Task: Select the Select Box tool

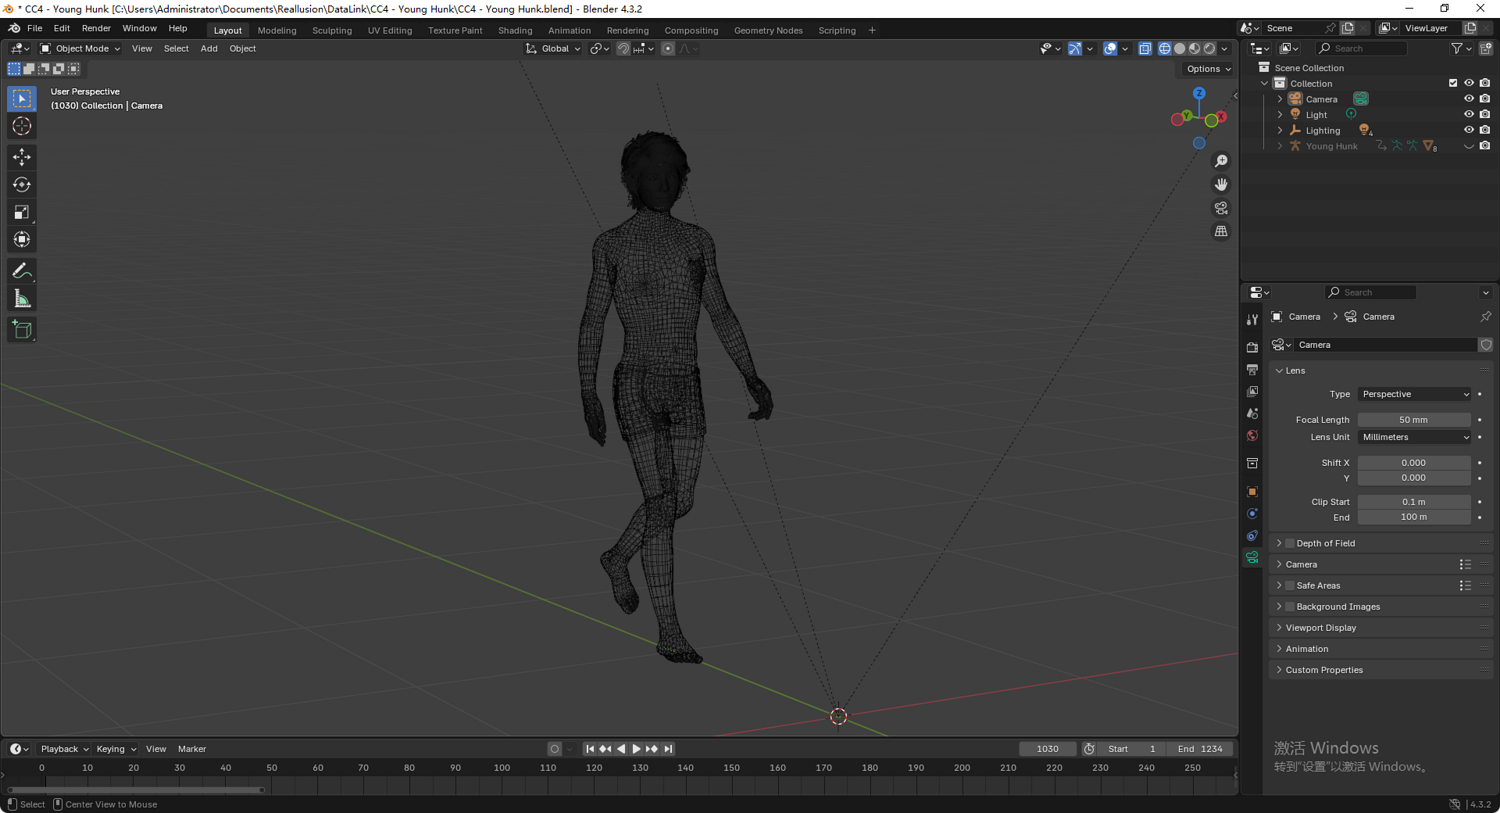Action: [x=22, y=99]
